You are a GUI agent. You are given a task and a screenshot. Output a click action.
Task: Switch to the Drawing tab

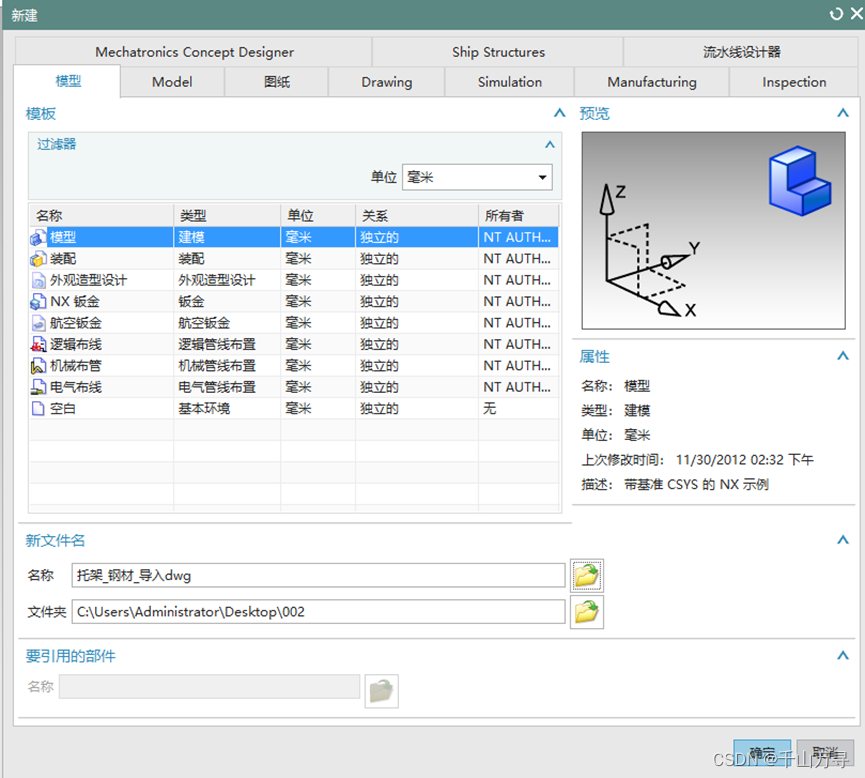click(x=386, y=82)
